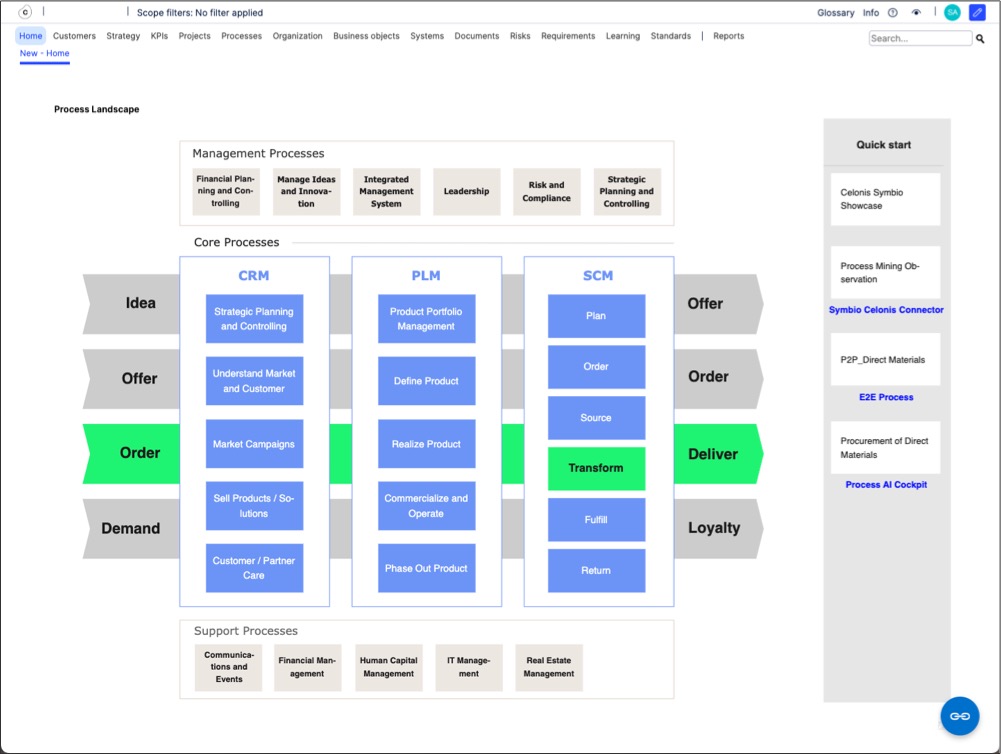Viewport: 1001px width, 754px height.
Task: Open IT Management support process
Action: pyautogui.click(x=469, y=667)
